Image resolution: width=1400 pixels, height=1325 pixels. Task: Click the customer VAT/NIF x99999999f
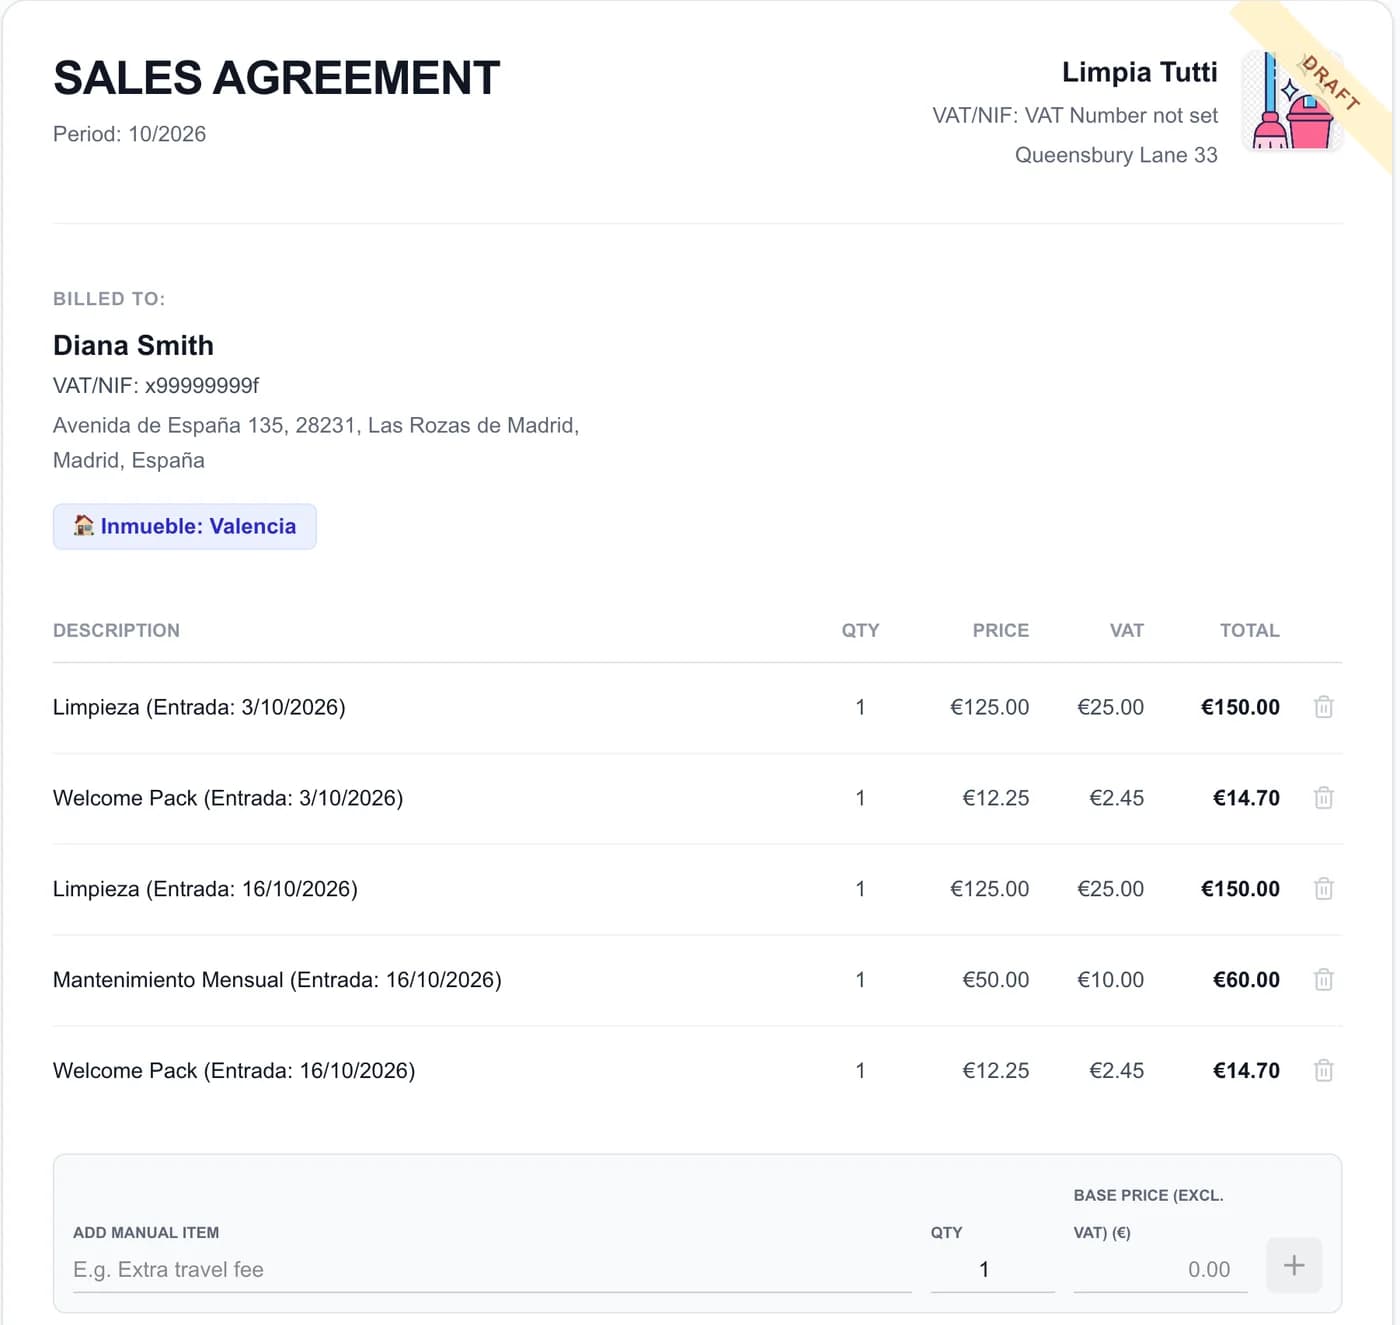[x=156, y=385]
